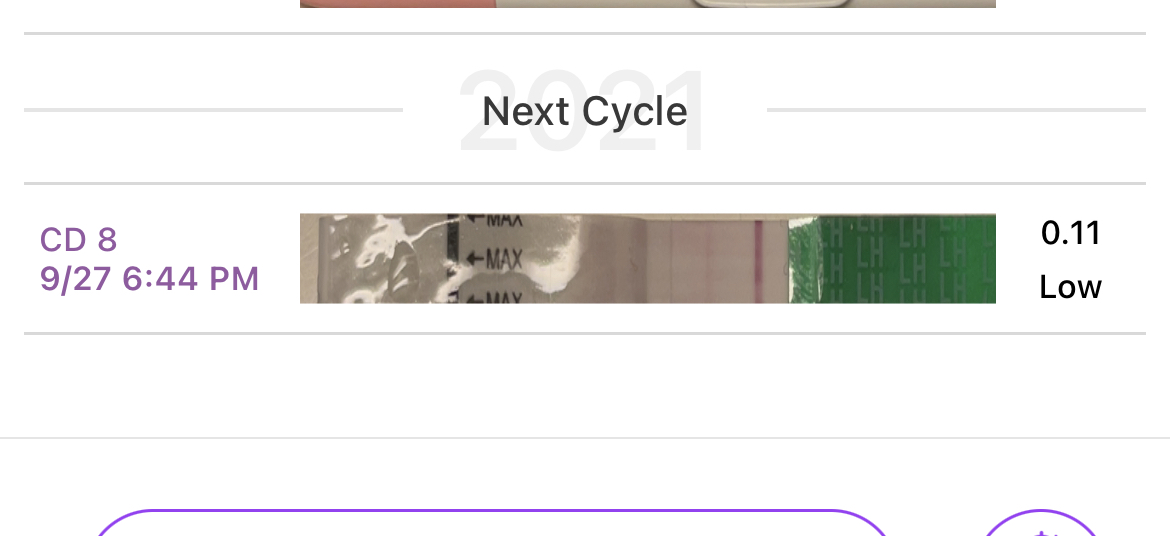Viewport: 1170px width, 536px height.
Task: Tap the round purple button at bottom right
Action: (x=1042, y=527)
